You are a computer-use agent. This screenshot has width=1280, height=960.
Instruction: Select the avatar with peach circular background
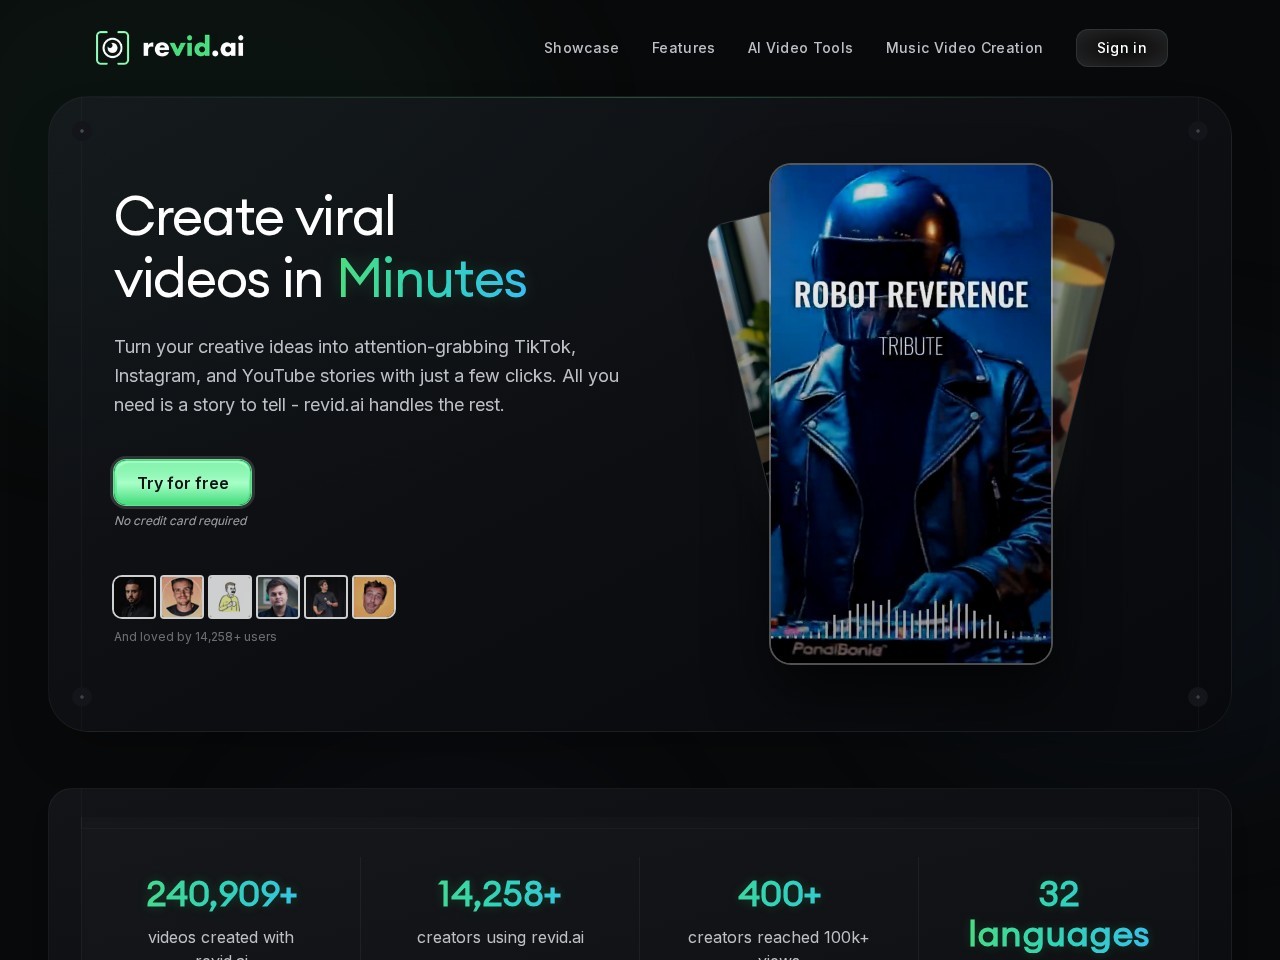pyautogui.click(x=182, y=597)
